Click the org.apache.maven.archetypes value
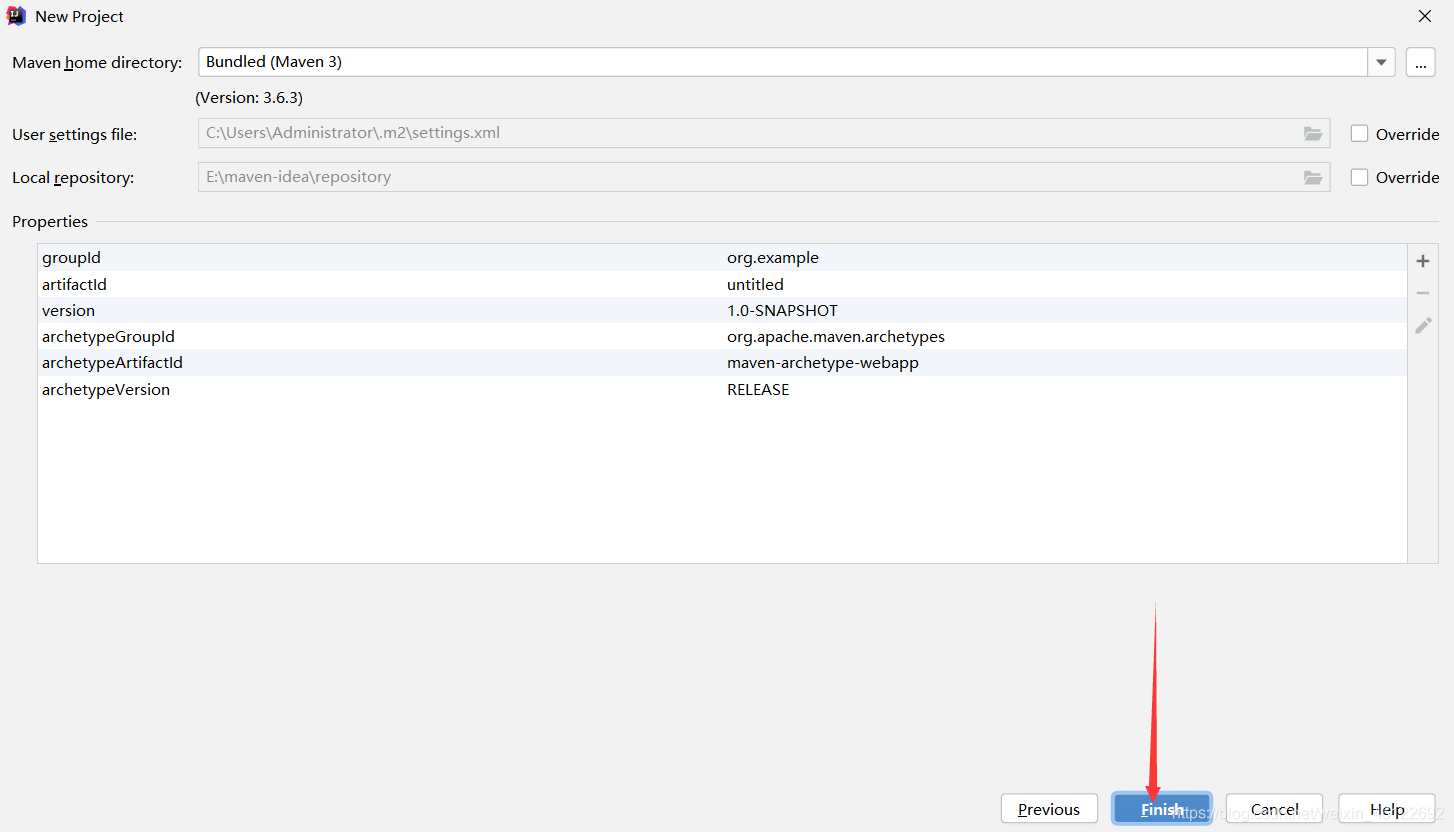Screen dimensions: 1454x832 [x=836, y=337]
